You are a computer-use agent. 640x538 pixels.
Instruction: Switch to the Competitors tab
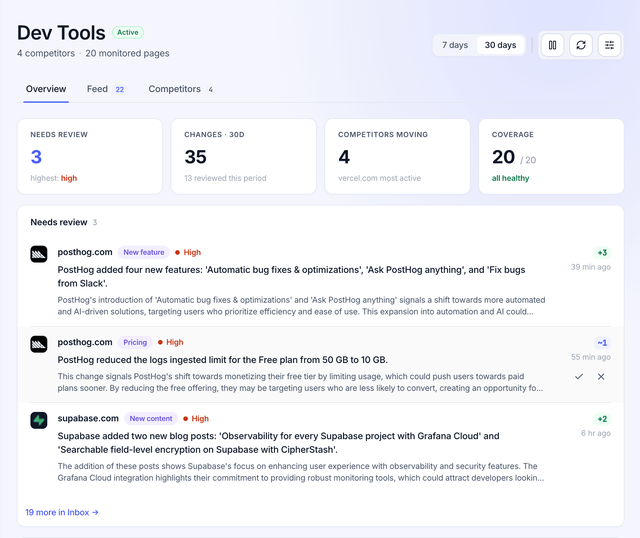point(180,89)
